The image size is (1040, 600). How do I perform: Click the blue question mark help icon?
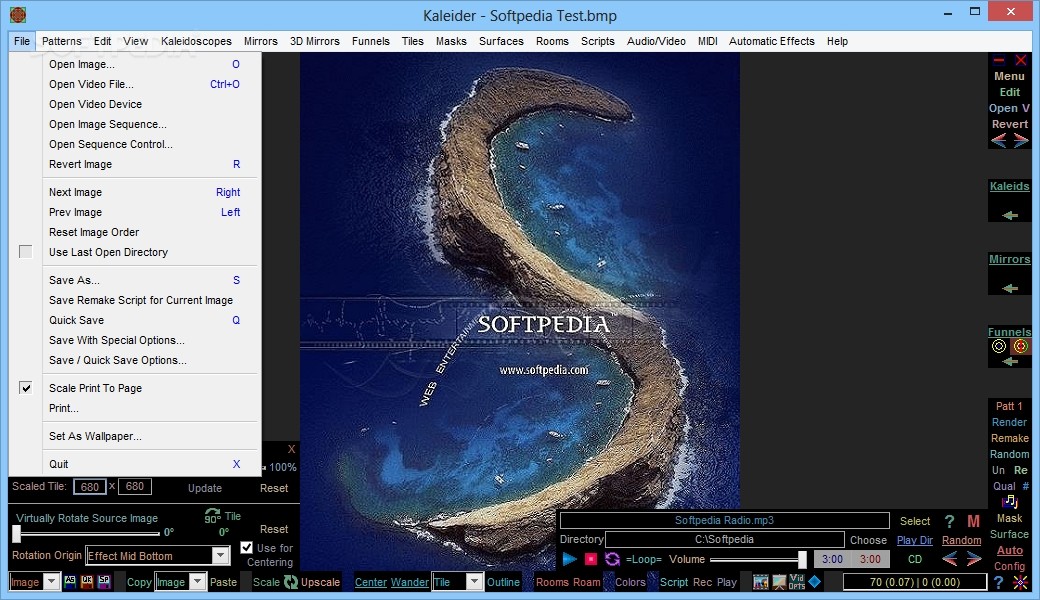point(999,582)
